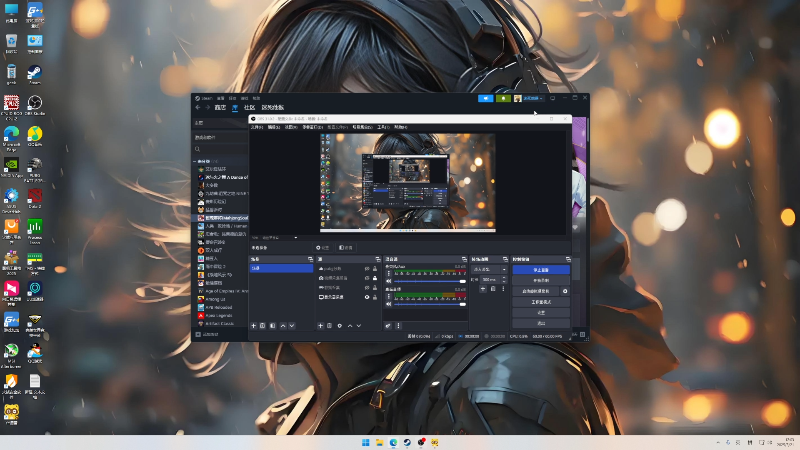Screen dimensions: 800x450
Task: Move source up arrow in Sources panel
Action: [350, 326]
